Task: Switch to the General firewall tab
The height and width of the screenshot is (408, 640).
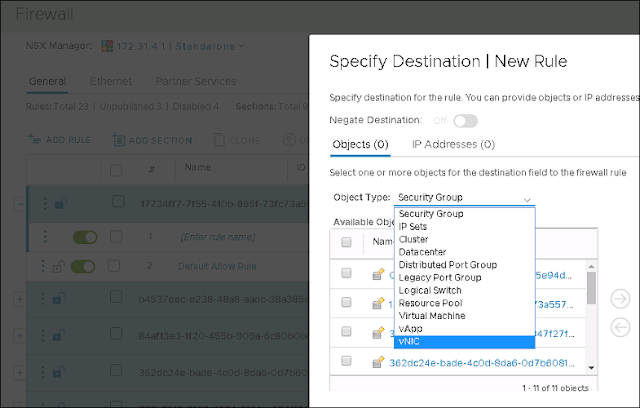Action: click(47, 81)
